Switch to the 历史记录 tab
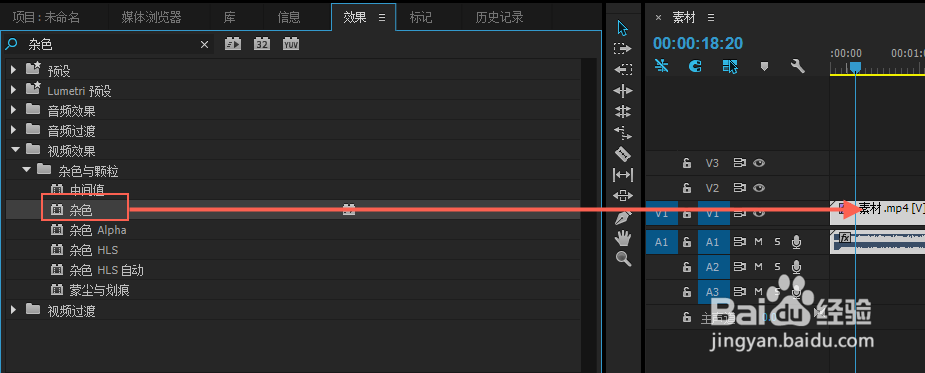The width and height of the screenshot is (925, 373). coord(500,18)
